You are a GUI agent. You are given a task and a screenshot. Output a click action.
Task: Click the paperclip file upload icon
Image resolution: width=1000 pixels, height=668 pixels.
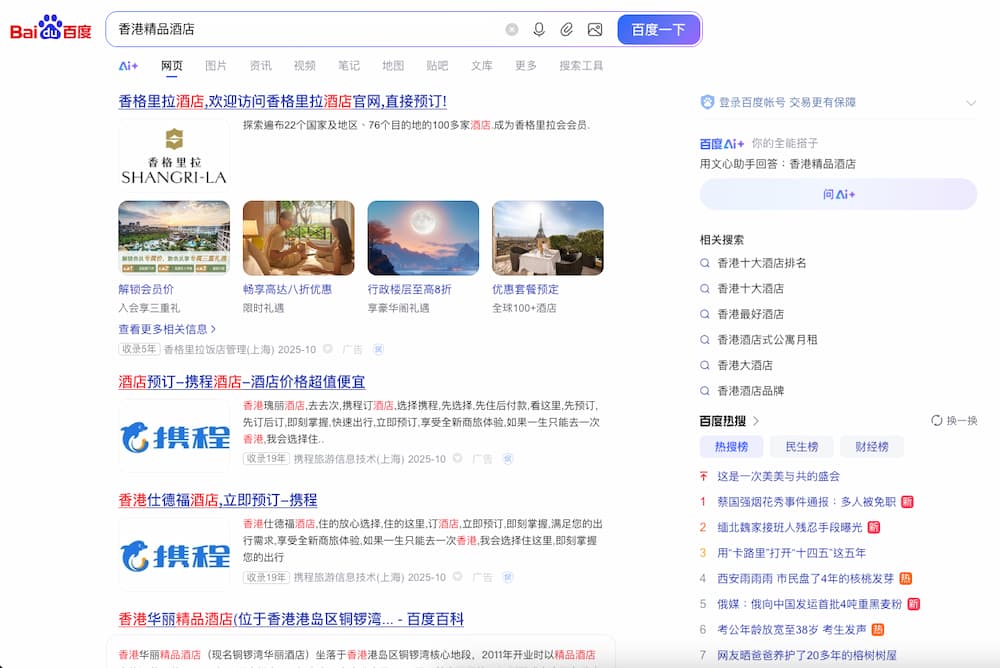click(566, 30)
